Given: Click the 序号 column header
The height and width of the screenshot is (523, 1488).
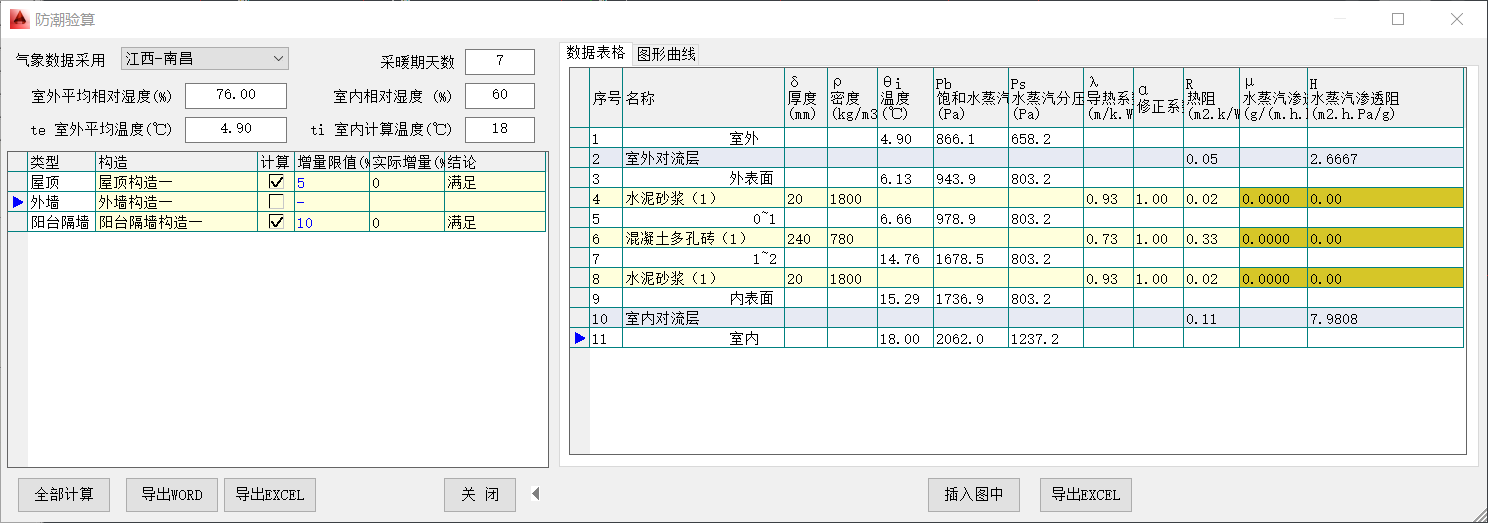Looking at the screenshot, I should pyautogui.click(x=606, y=98).
